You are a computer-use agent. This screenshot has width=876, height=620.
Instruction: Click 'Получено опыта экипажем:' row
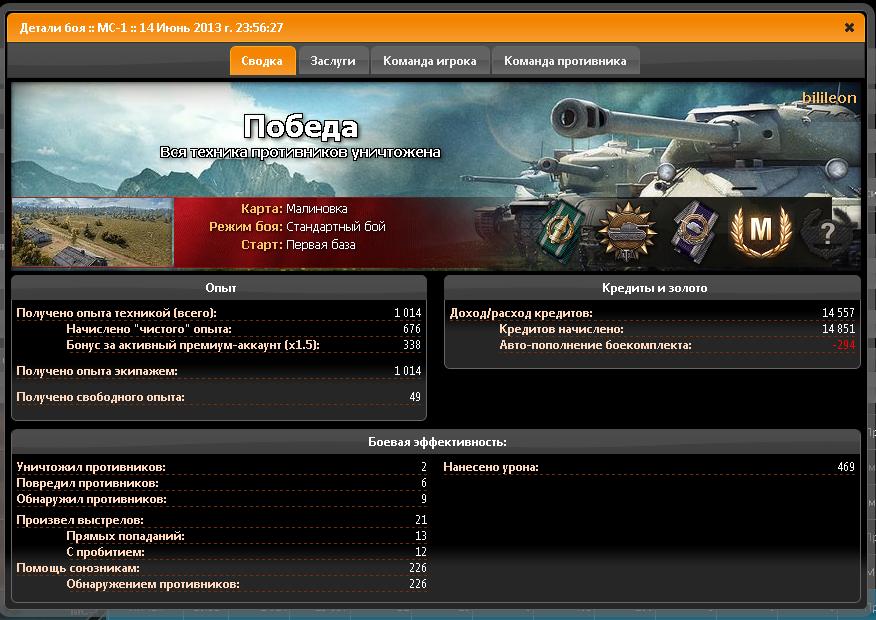[x=219, y=371]
